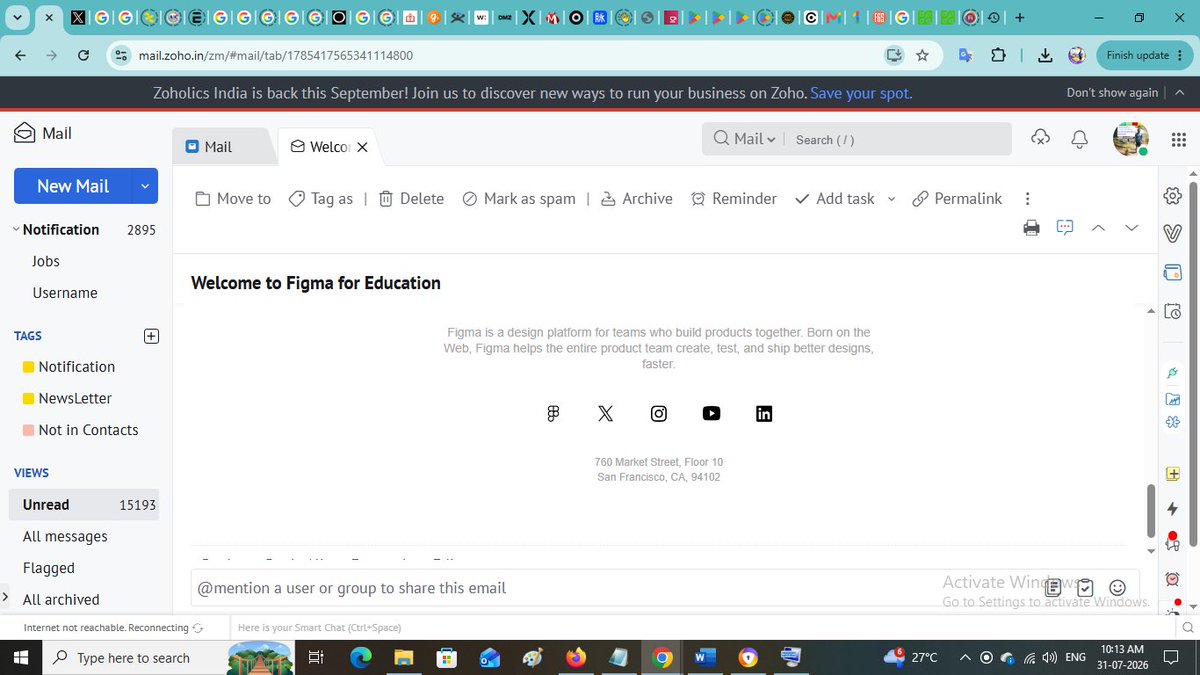
Task: Expand the left sidebar chevron
Action: (5, 598)
